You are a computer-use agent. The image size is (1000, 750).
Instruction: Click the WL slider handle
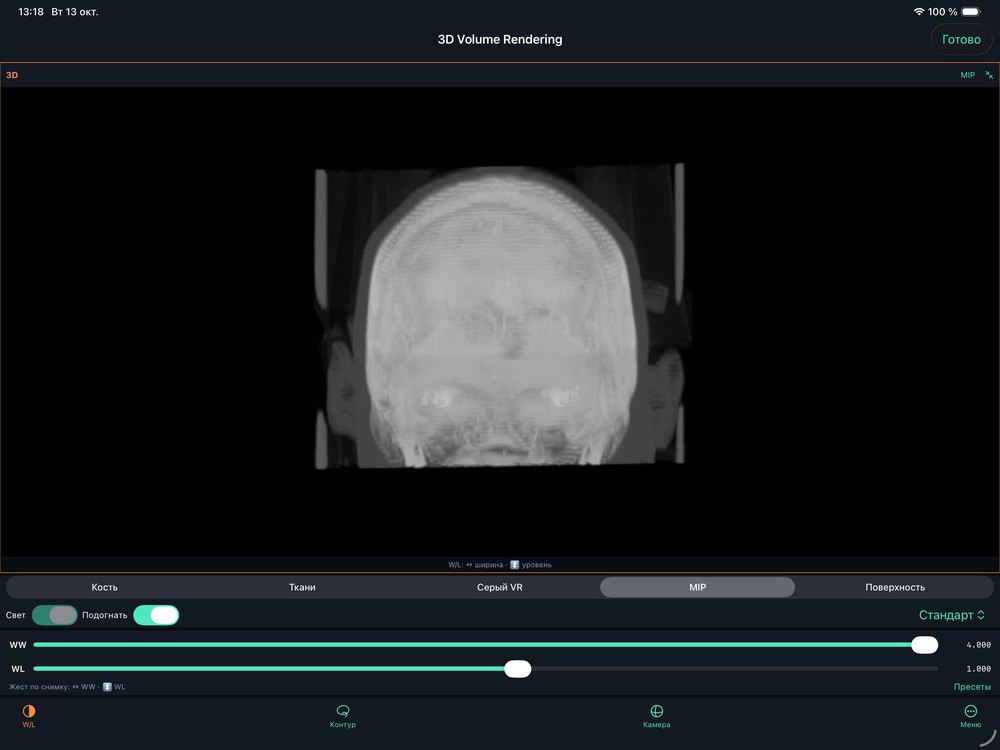[x=518, y=669]
